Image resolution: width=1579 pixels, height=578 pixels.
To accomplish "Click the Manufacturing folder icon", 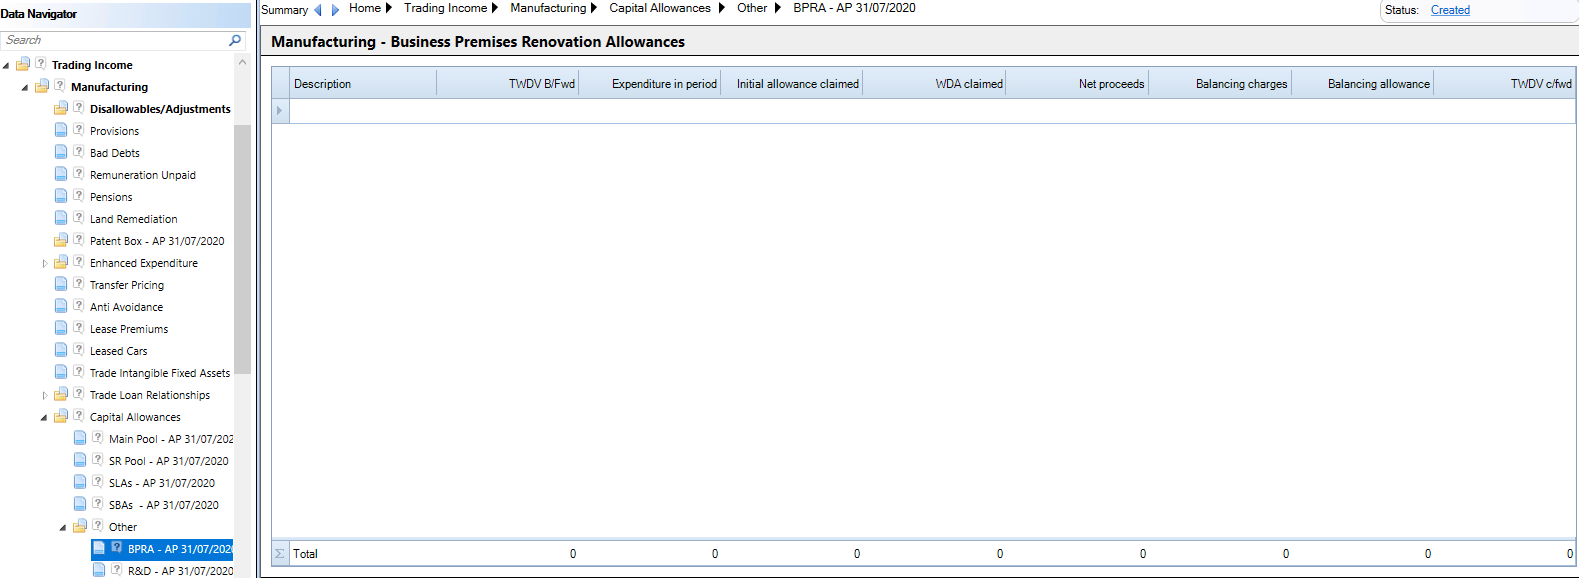I will click(41, 86).
